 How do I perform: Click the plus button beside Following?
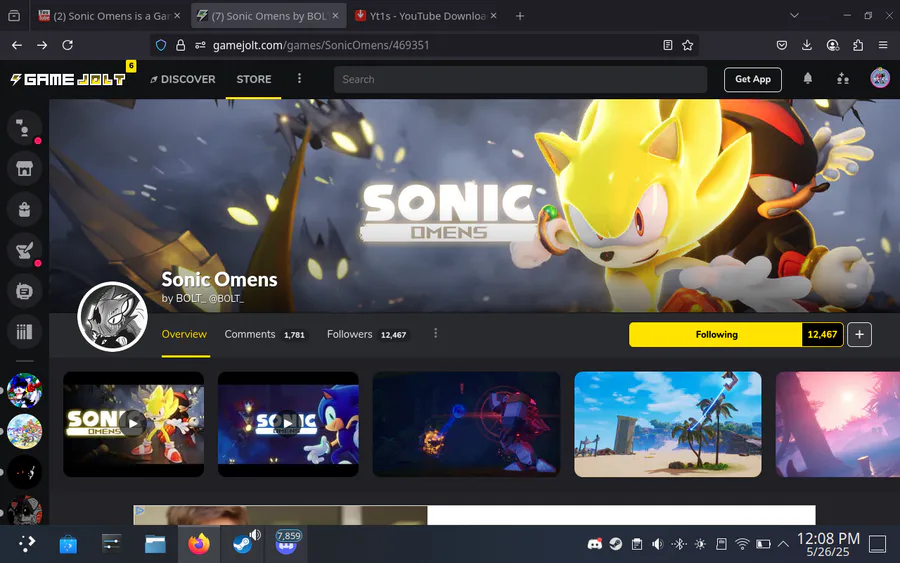(x=859, y=335)
